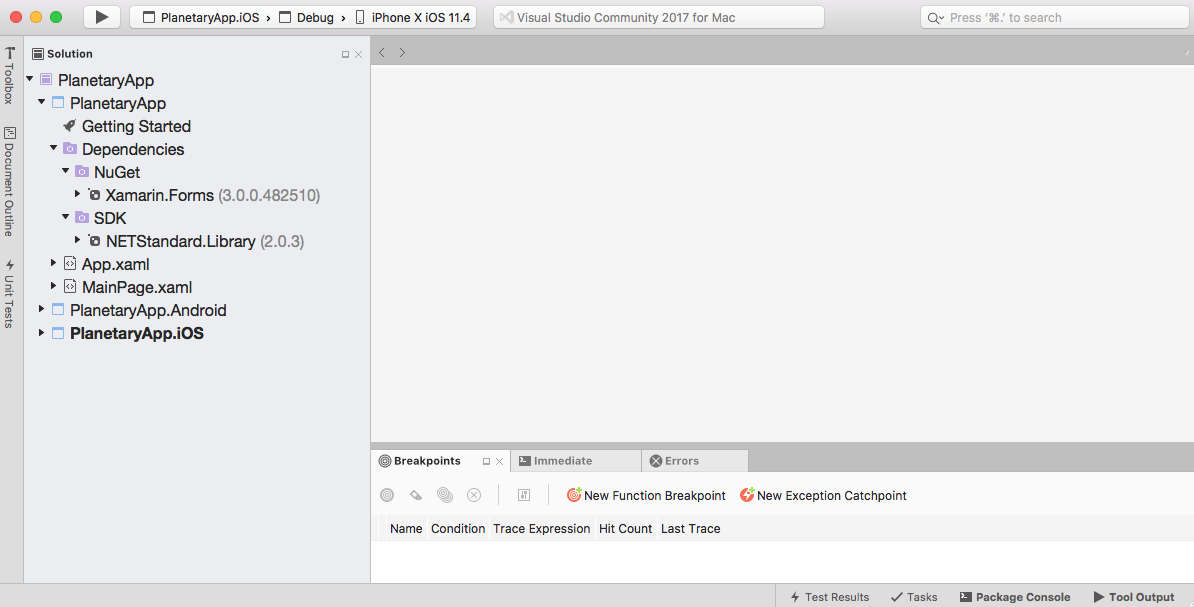
Task: Change the Debug configuration selector
Action: click(306, 18)
